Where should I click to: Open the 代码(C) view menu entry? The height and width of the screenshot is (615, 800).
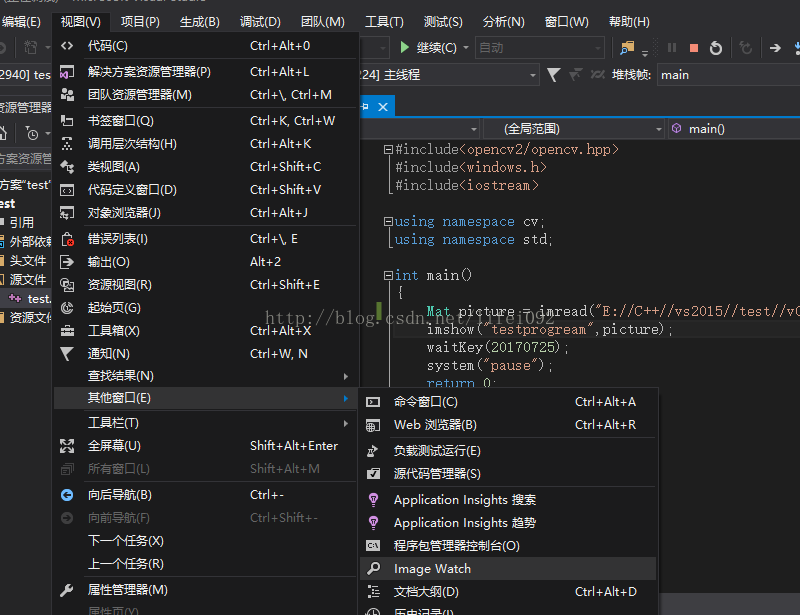(x=205, y=46)
